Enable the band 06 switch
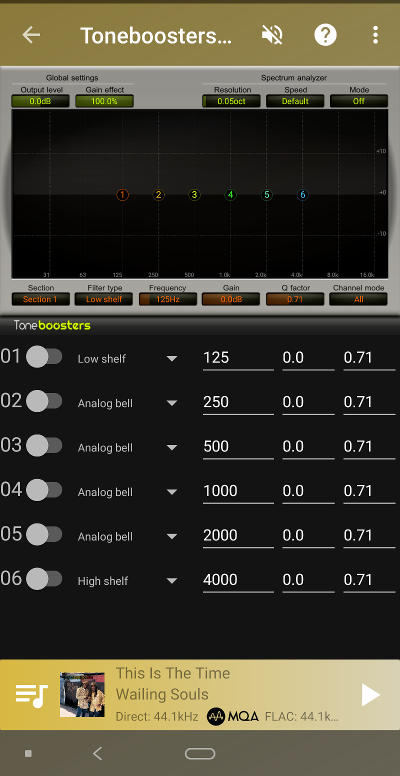 pos(44,579)
